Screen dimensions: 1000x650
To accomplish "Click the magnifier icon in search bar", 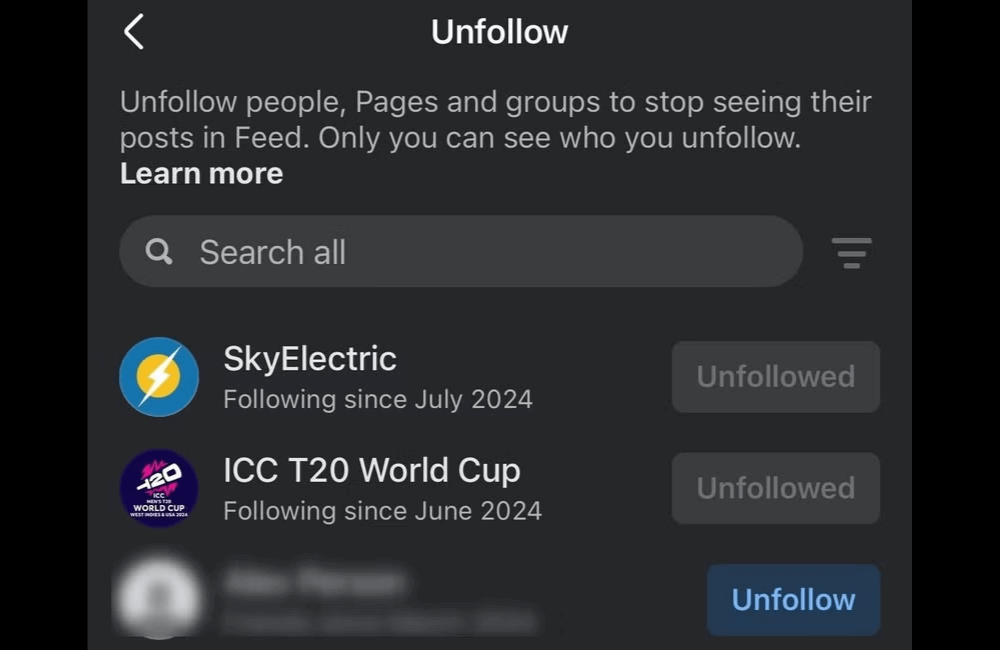I will (159, 252).
